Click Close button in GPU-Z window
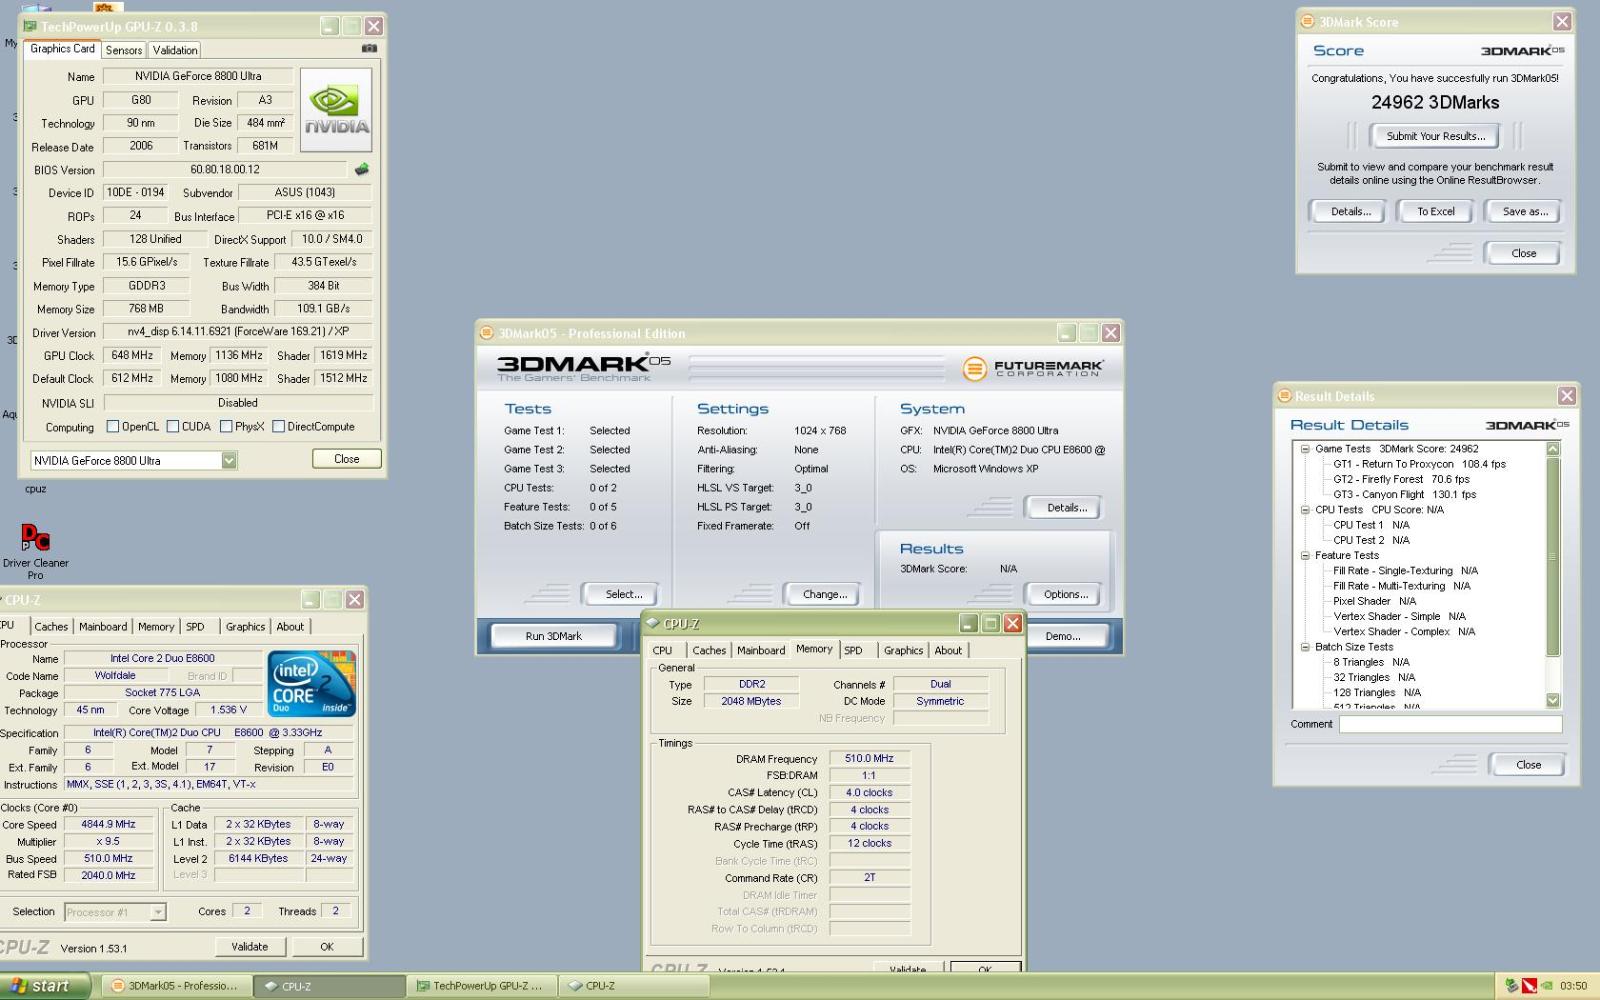 (346, 459)
